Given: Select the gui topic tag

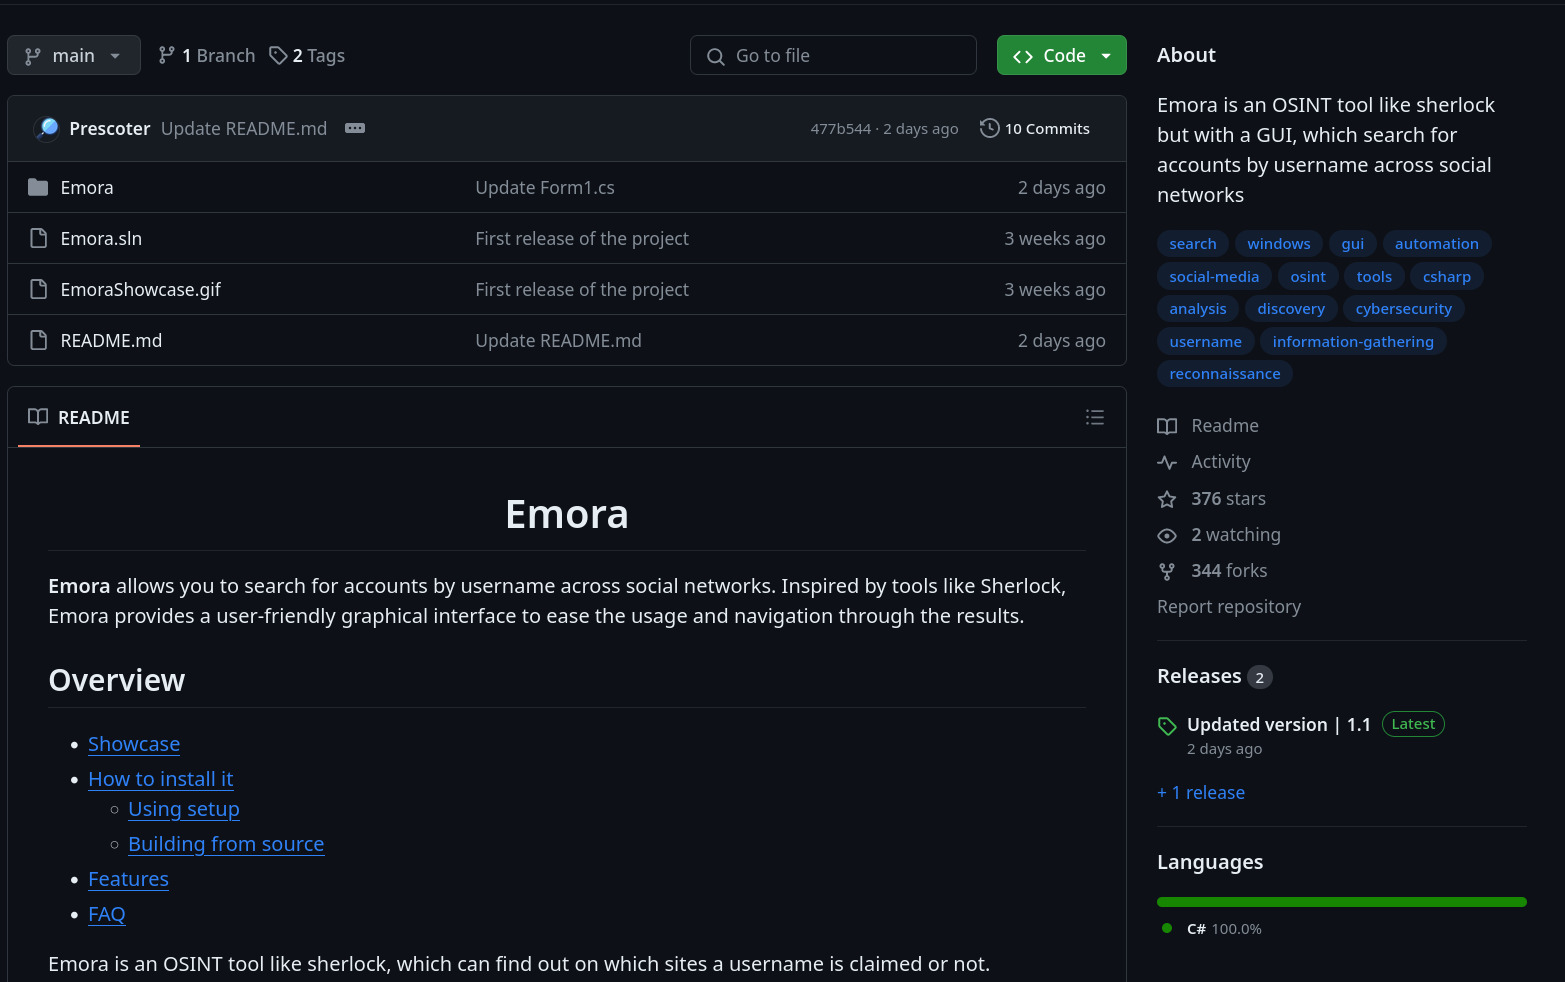Looking at the screenshot, I should (1352, 244).
